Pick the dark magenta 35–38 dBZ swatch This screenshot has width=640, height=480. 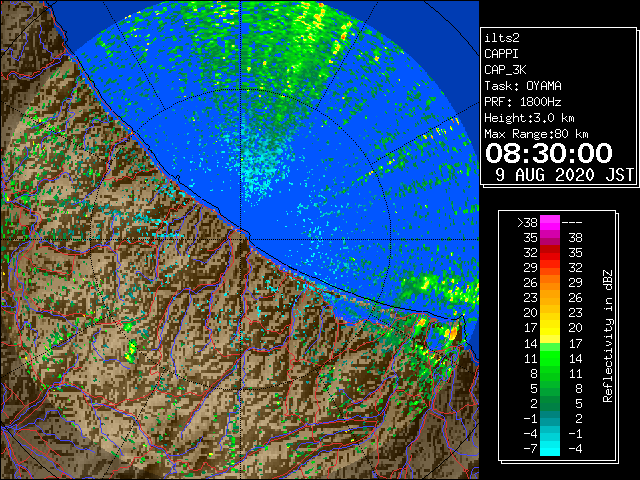[550, 238]
